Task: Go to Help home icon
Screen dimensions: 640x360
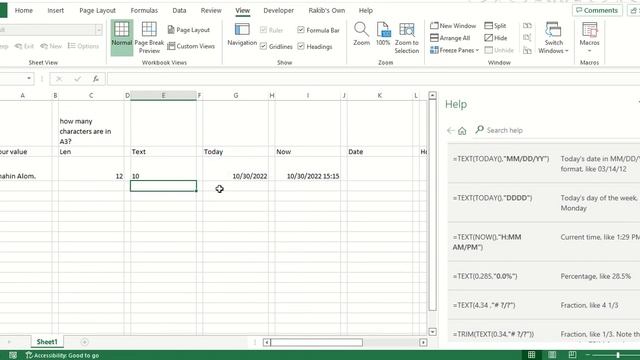Action: point(462,131)
